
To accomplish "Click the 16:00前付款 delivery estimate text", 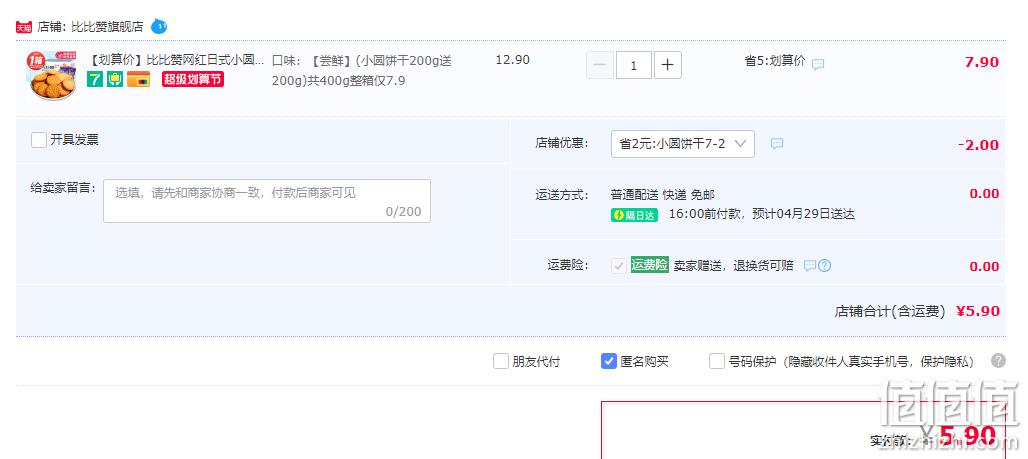I will tap(762, 214).
